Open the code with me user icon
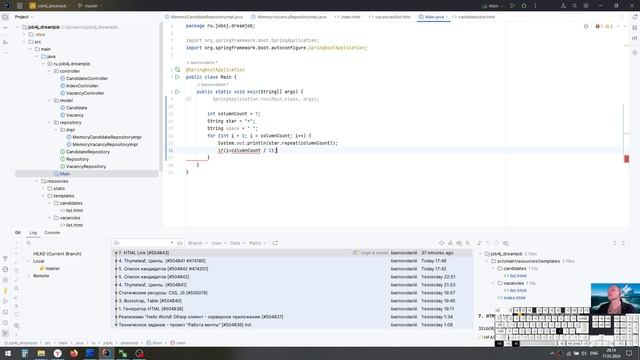640x360 pixels. tap(563, 6)
